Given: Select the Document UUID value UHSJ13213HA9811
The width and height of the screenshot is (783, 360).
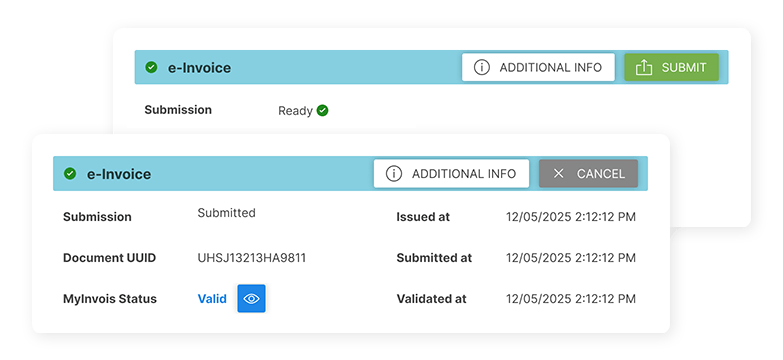Looking at the screenshot, I should click(x=252, y=258).
